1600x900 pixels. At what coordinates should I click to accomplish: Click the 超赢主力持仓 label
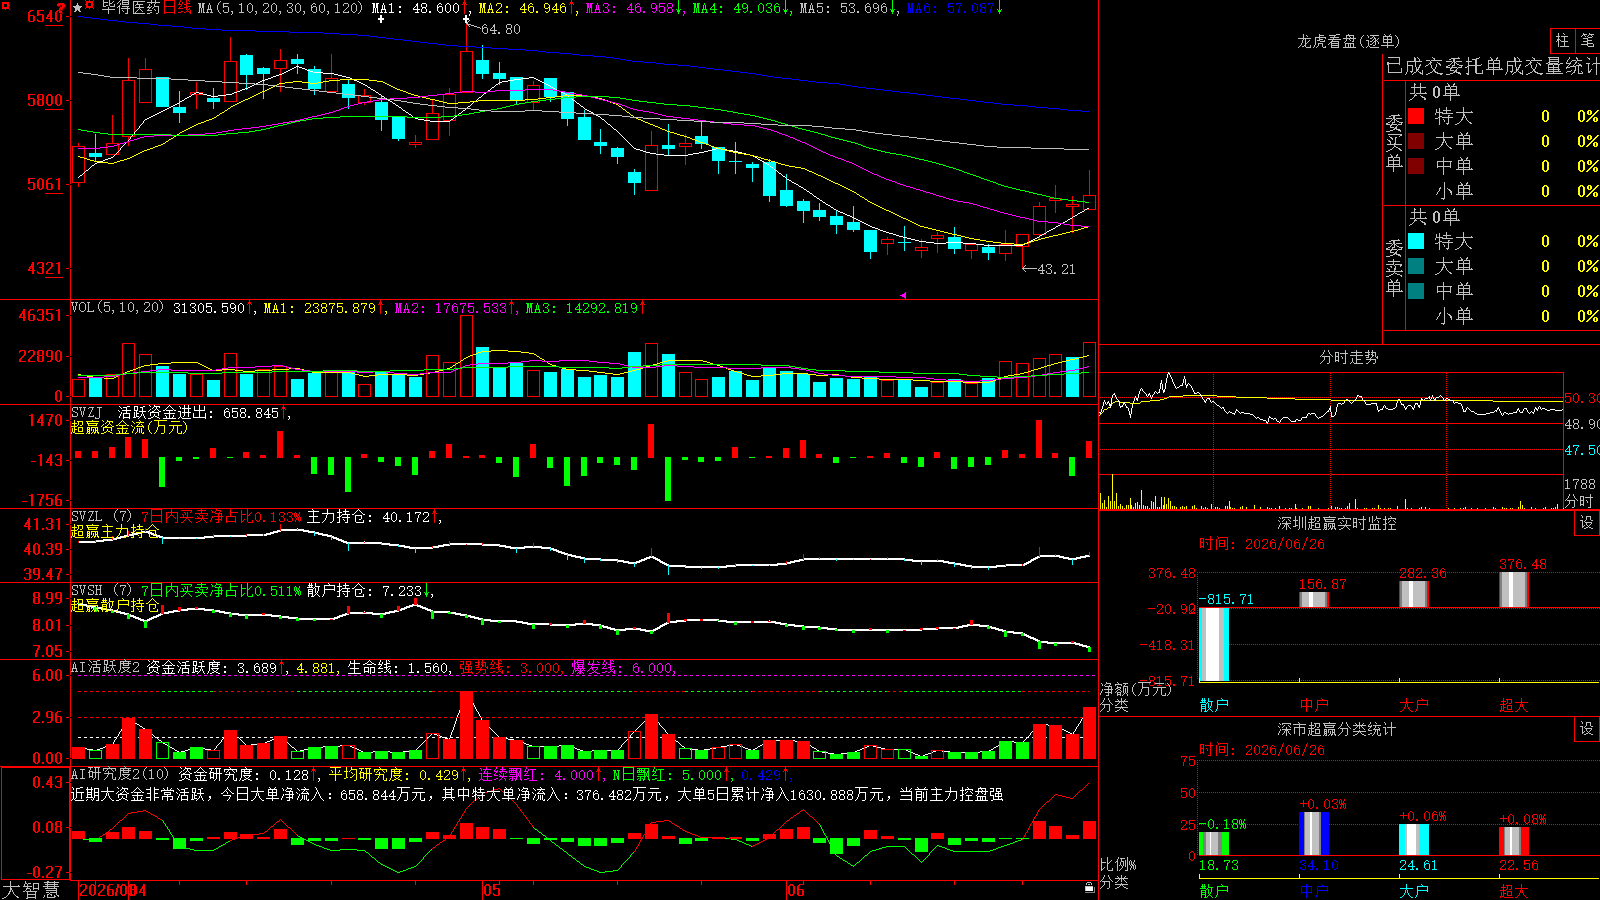pos(115,531)
